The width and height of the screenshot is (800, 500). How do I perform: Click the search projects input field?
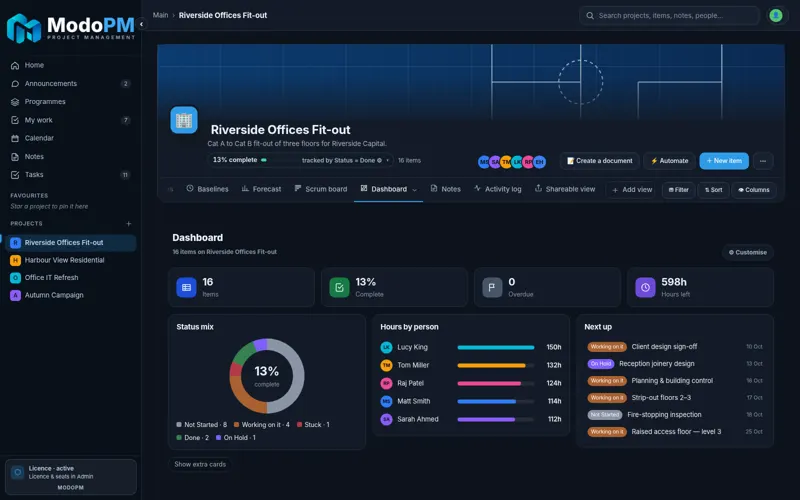669,16
